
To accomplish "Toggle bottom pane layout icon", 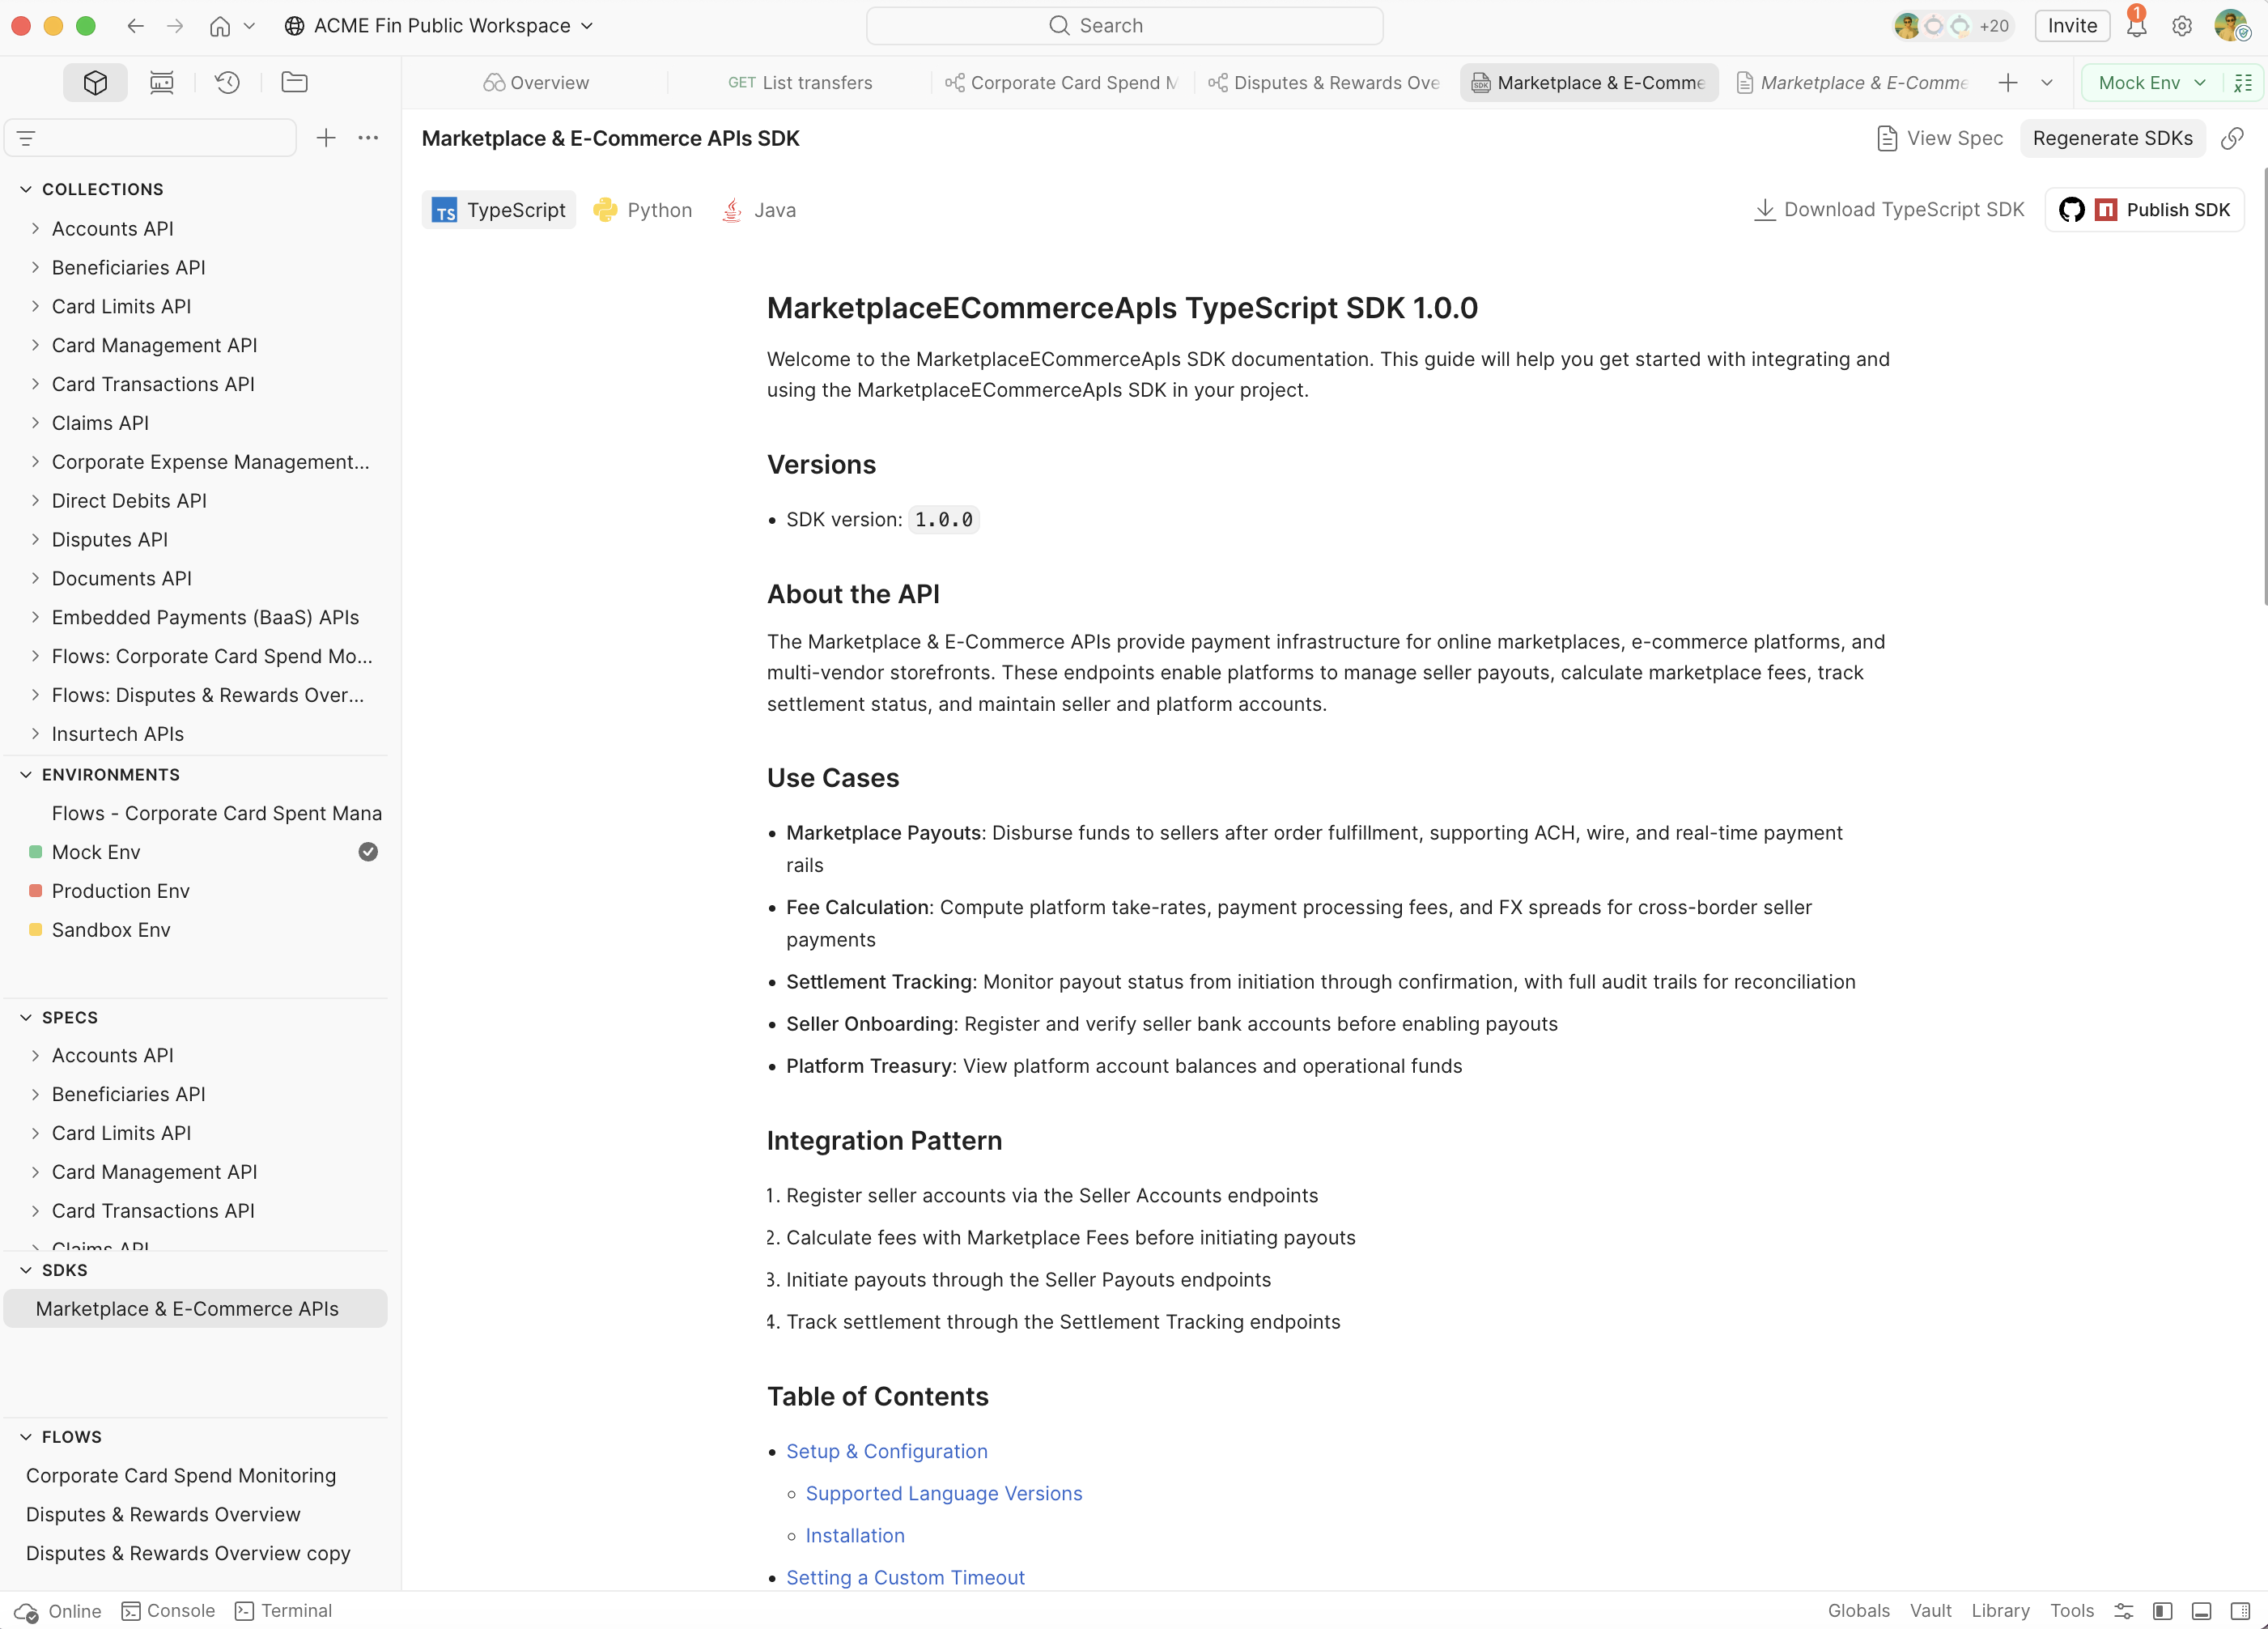I will click(2201, 1610).
